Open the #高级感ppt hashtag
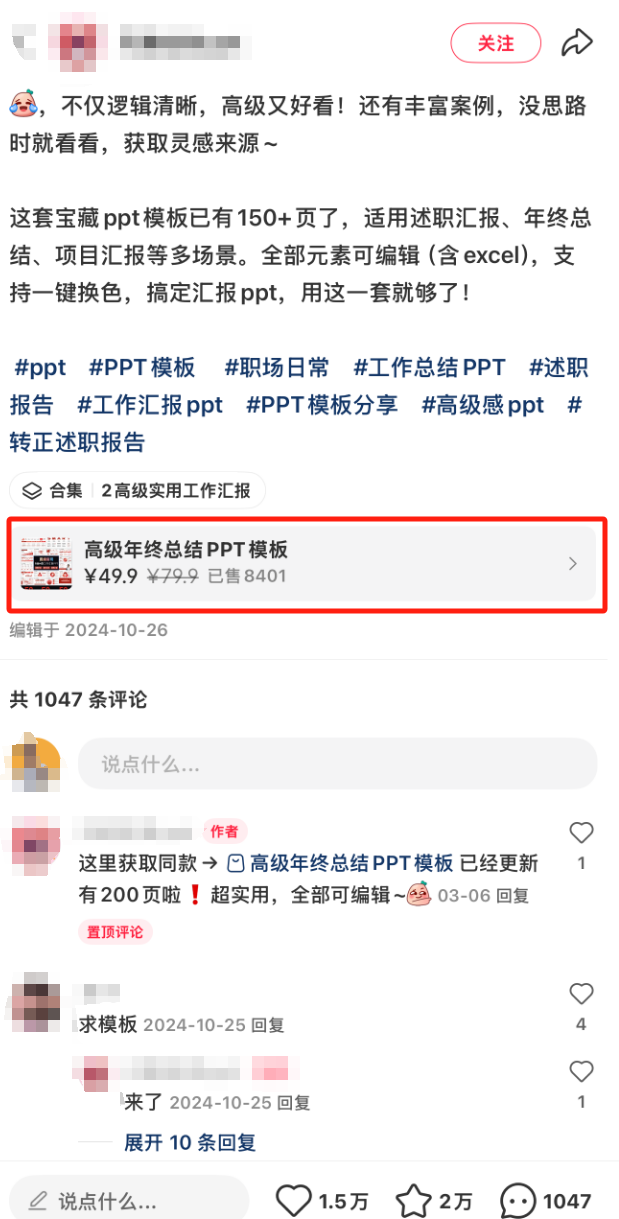 (x=483, y=405)
